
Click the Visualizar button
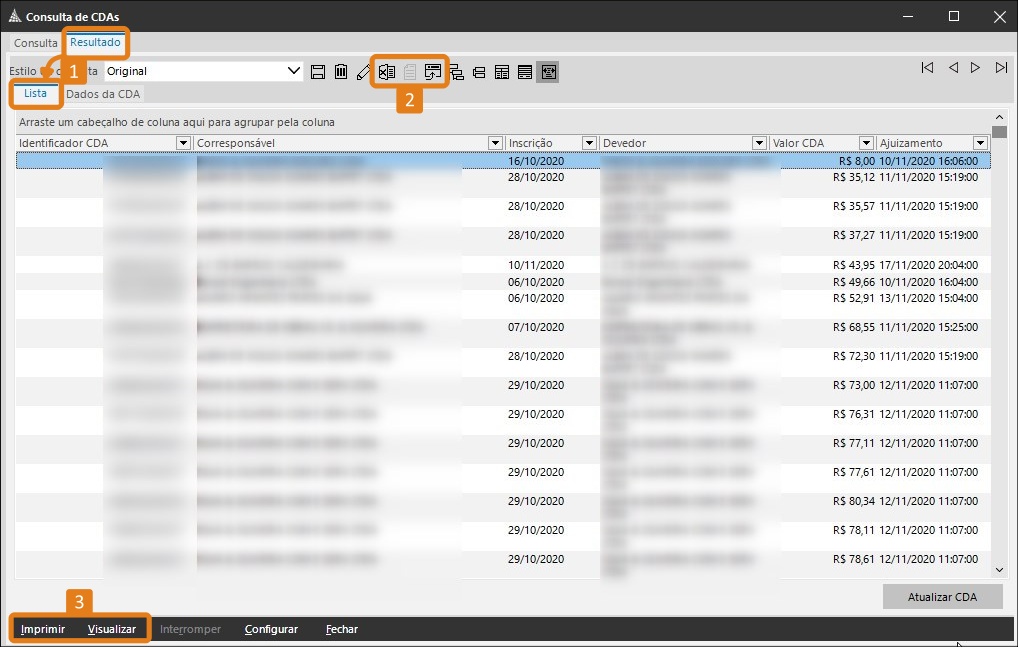click(x=111, y=629)
